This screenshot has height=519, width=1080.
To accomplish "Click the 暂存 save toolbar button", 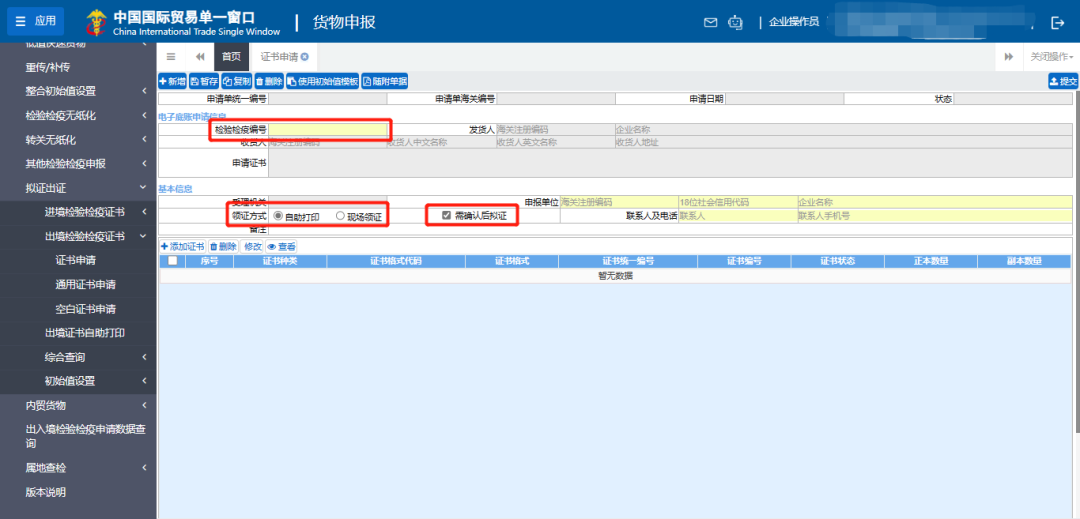I will pos(205,81).
